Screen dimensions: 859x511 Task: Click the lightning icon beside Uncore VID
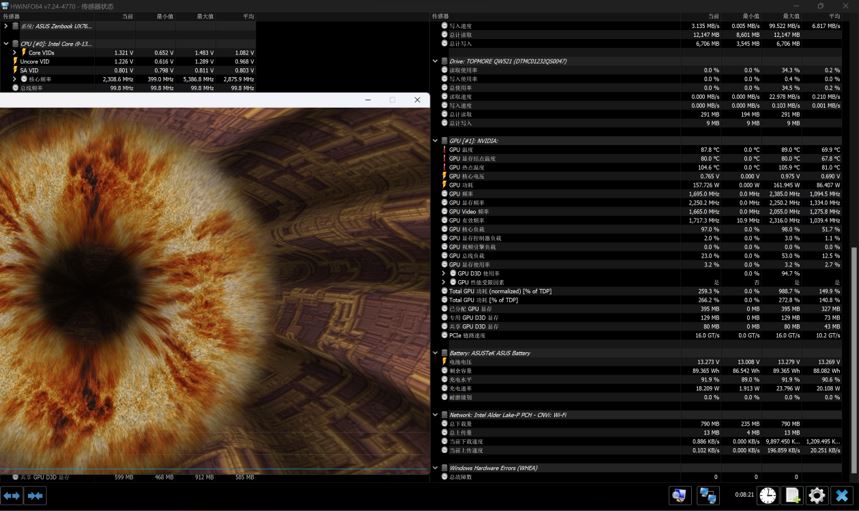15,61
